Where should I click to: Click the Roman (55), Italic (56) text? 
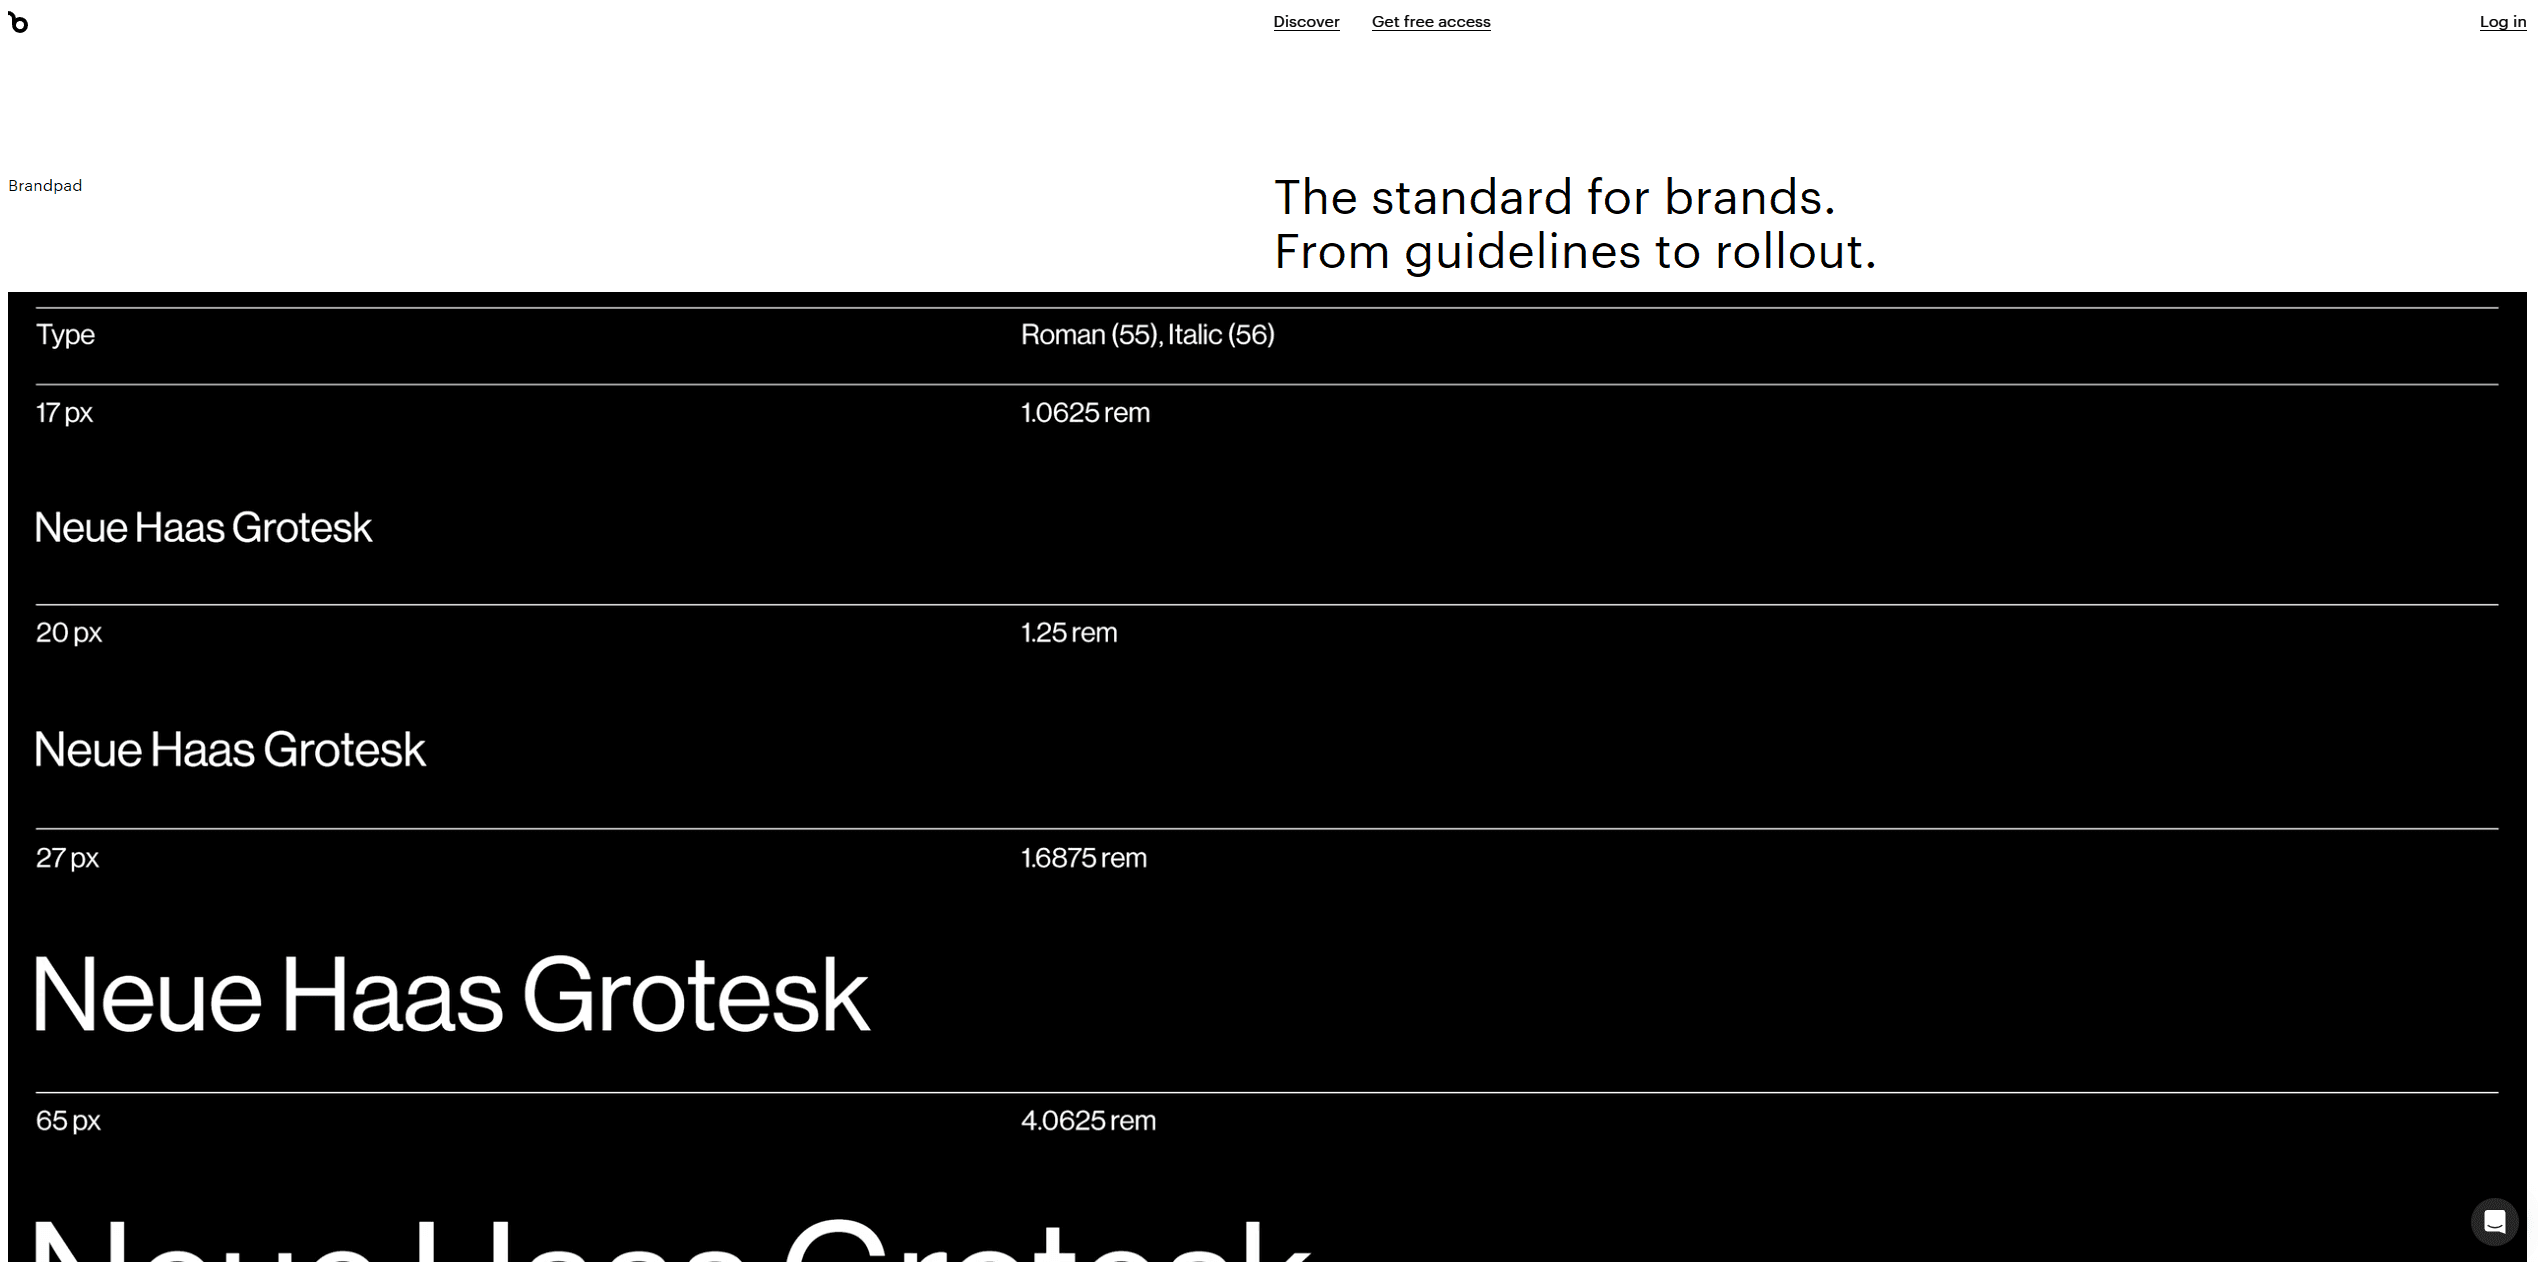click(1148, 335)
